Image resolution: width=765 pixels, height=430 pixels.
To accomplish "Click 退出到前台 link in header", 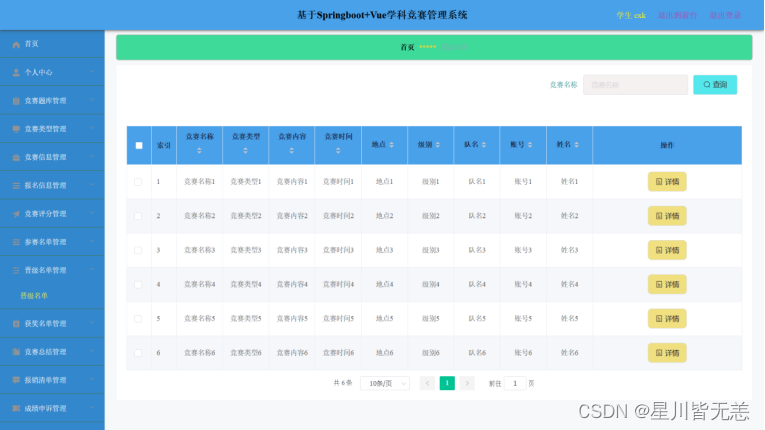I will (677, 15).
